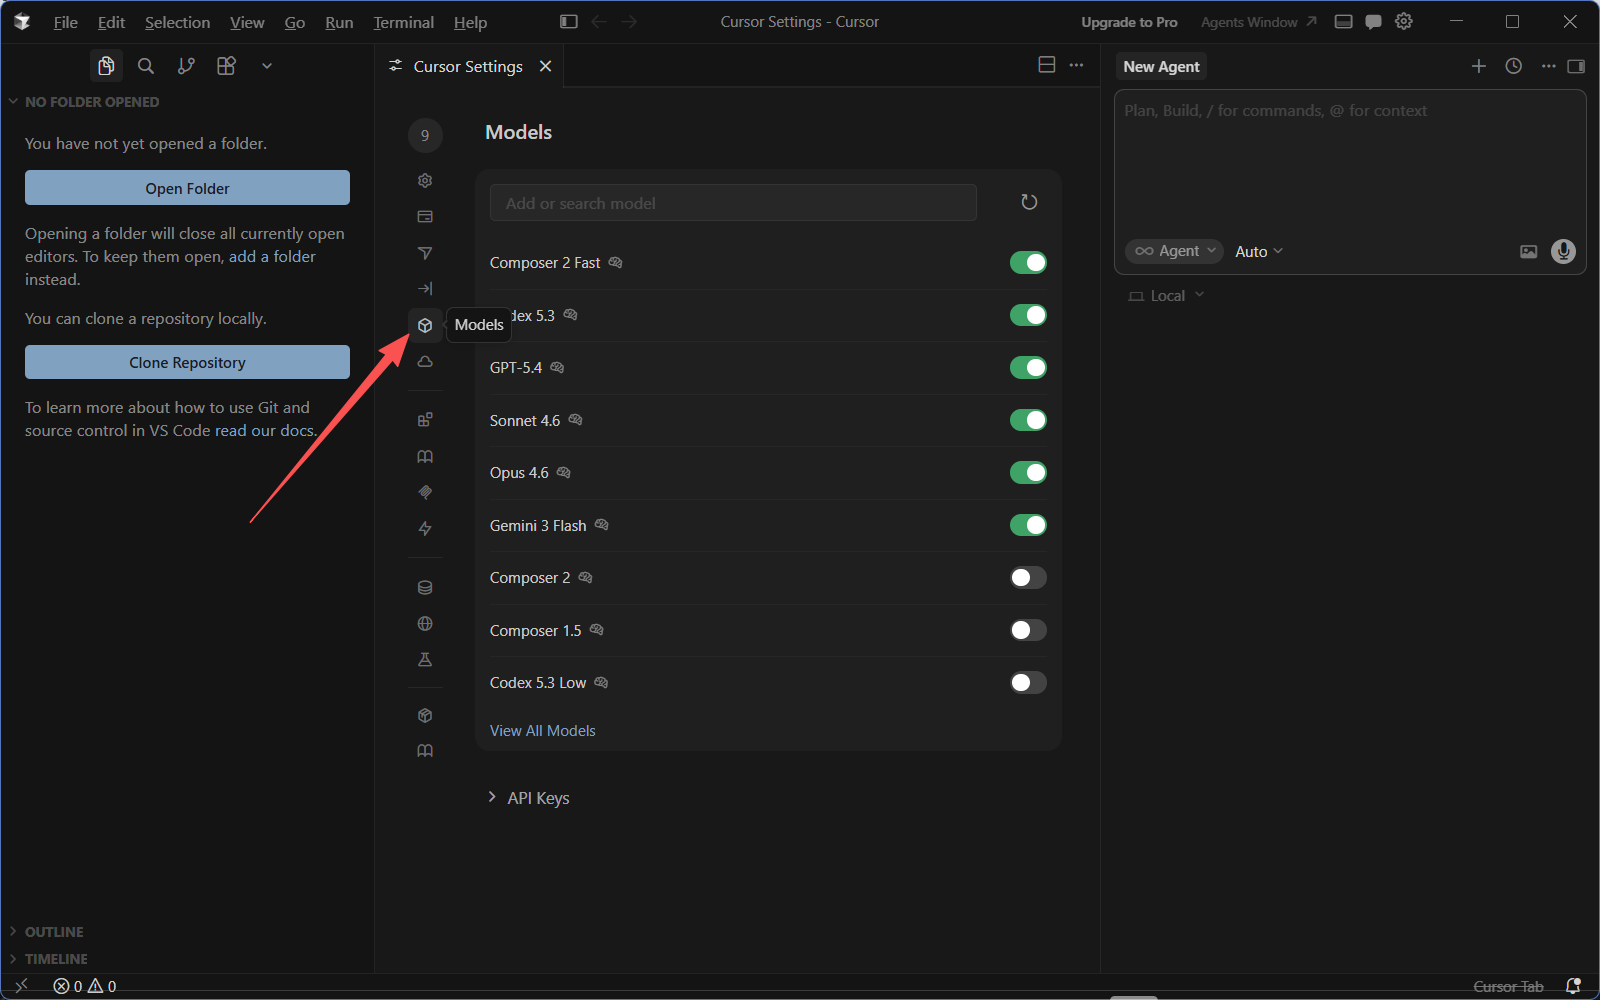Screen dimensions: 1600x1000
Task: Open errors and warnings count in status bar
Action: [x=85, y=986]
